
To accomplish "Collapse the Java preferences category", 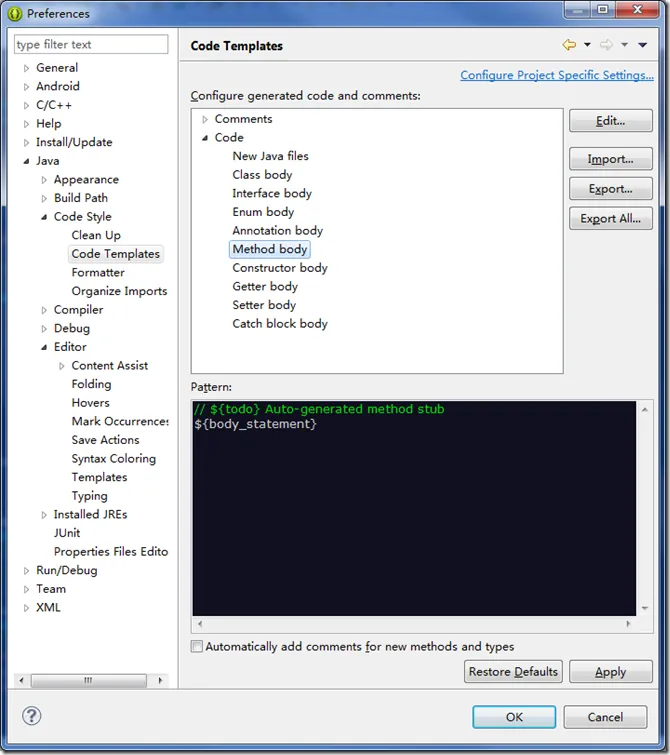I will pyautogui.click(x=27, y=161).
